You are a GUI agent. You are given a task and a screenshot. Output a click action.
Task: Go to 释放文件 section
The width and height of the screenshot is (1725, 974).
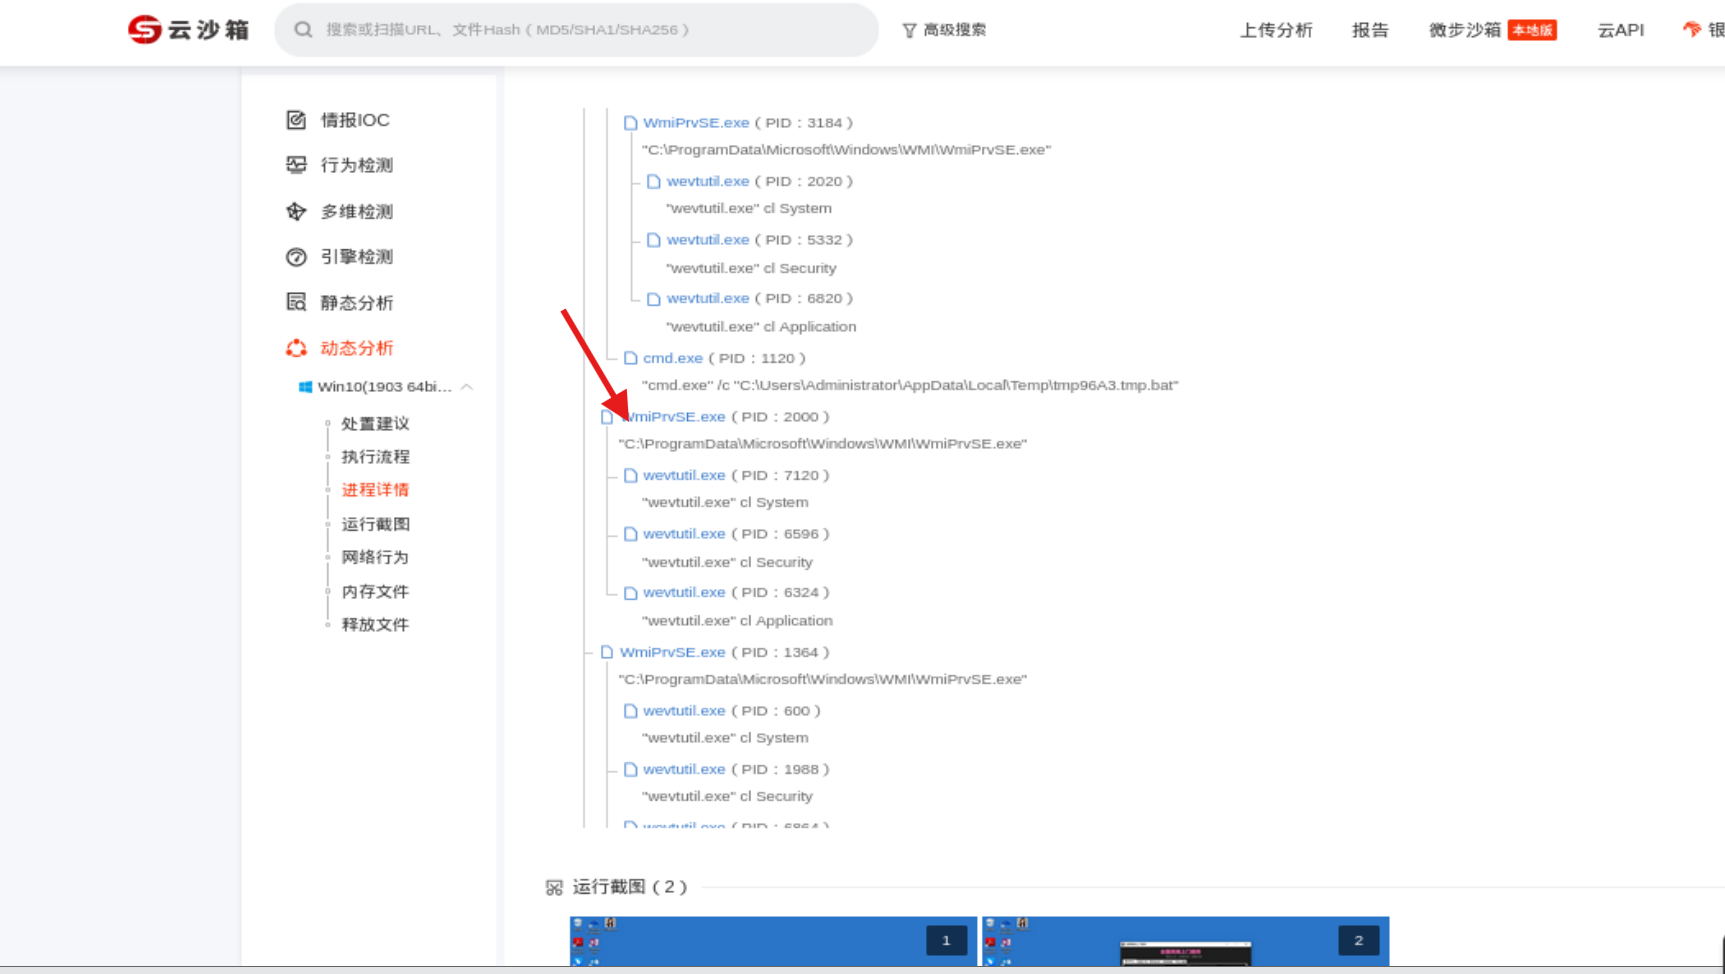click(x=375, y=624)
